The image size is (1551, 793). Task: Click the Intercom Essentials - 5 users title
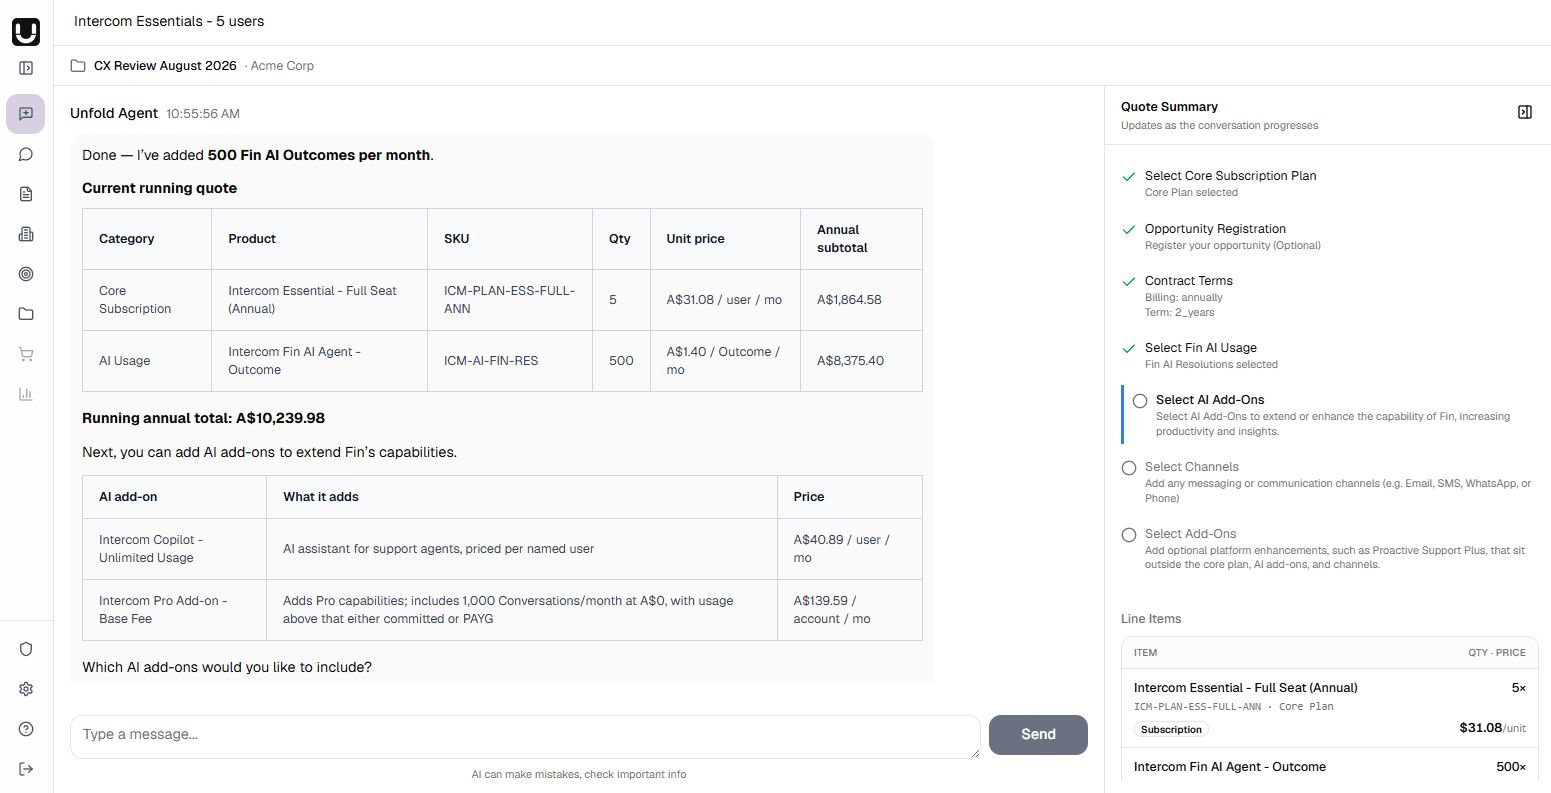[169, 21]
